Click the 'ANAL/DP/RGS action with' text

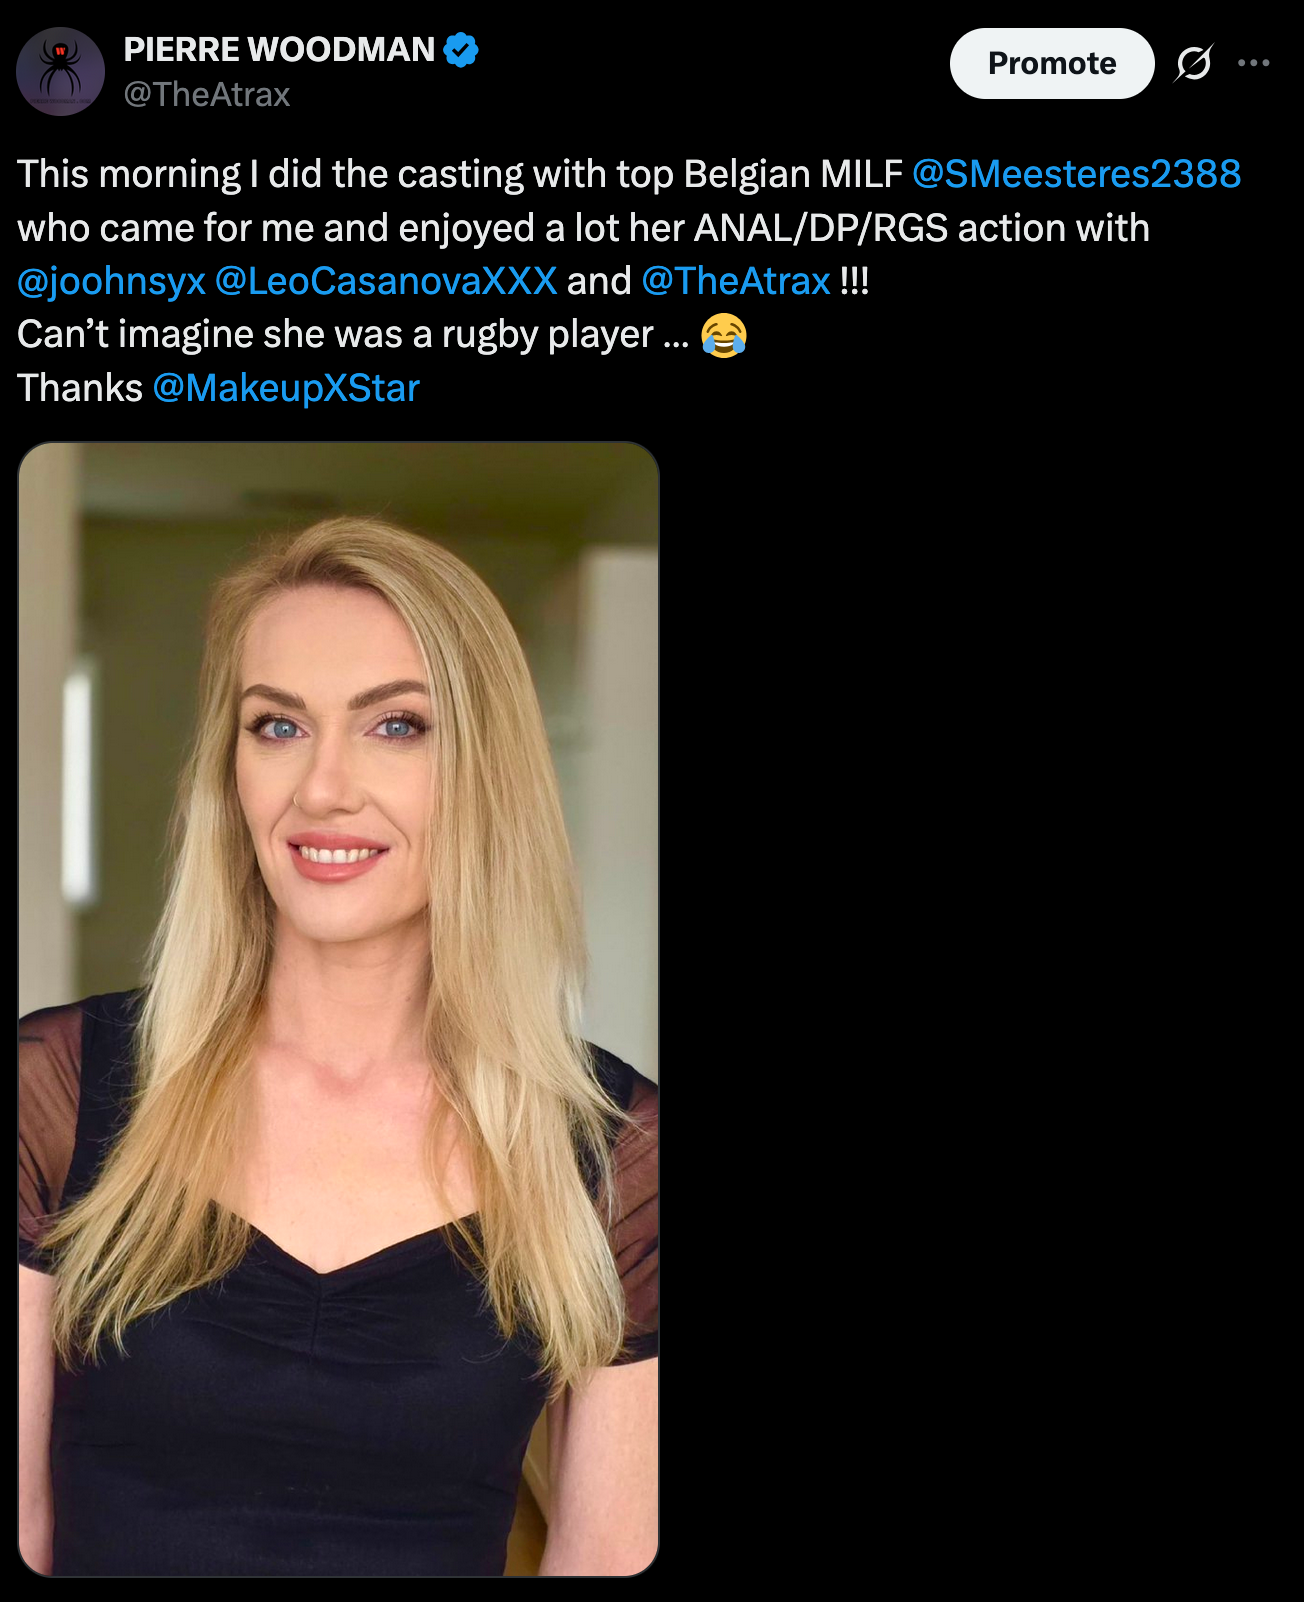coord(922,228)
